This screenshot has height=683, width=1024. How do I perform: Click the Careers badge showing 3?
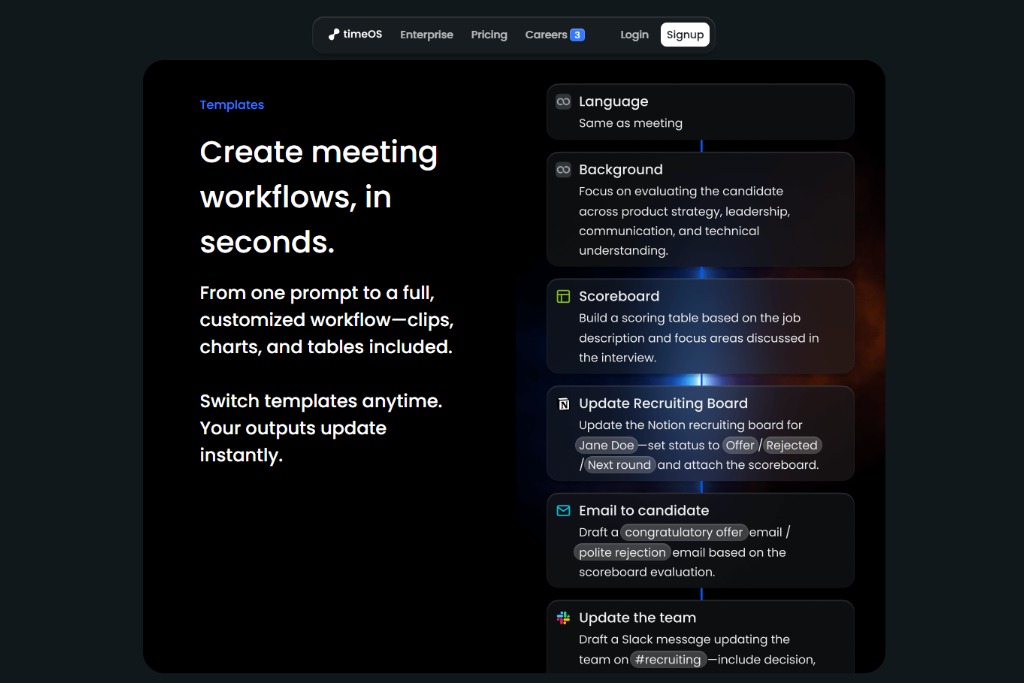tap(577, 35)
